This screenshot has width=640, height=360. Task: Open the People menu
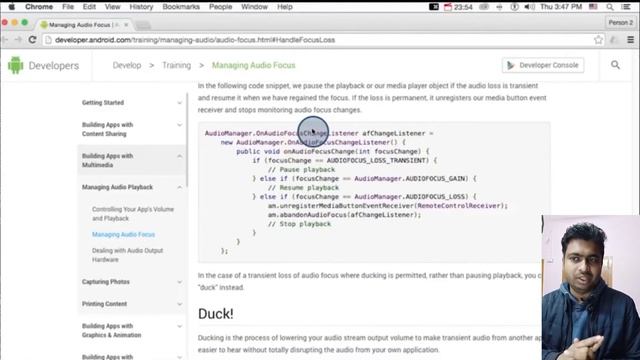click(x=220, y=7)
